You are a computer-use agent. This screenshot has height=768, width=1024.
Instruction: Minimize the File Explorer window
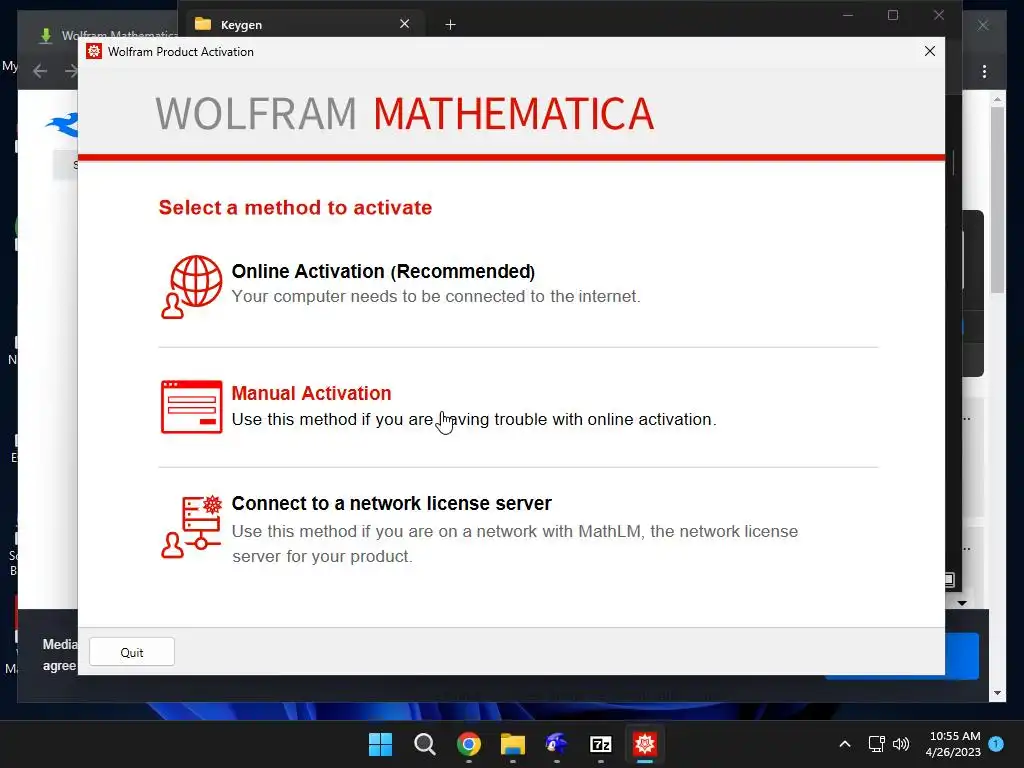click(848, 15)
